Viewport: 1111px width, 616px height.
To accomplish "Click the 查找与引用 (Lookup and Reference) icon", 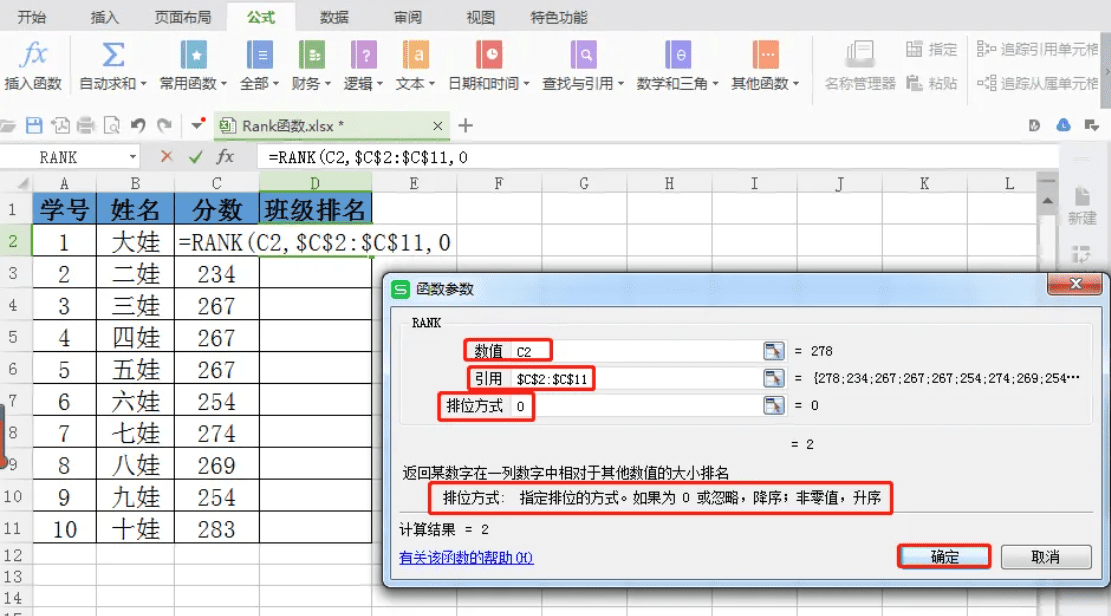I will [x=584, y=55].
